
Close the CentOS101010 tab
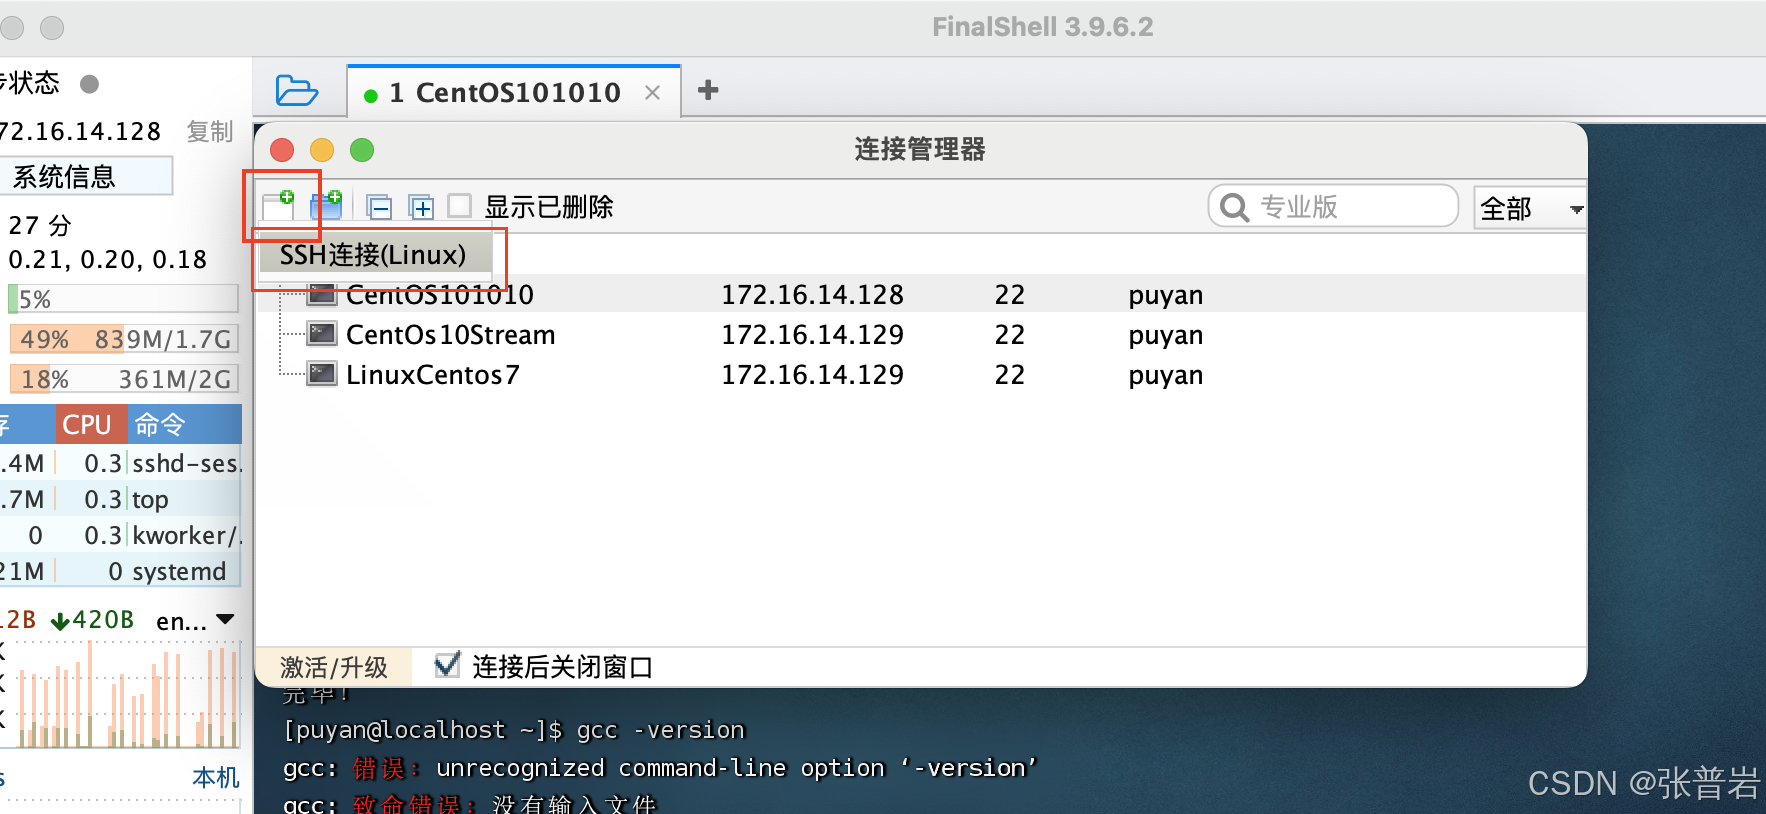(x=652, y=93)
